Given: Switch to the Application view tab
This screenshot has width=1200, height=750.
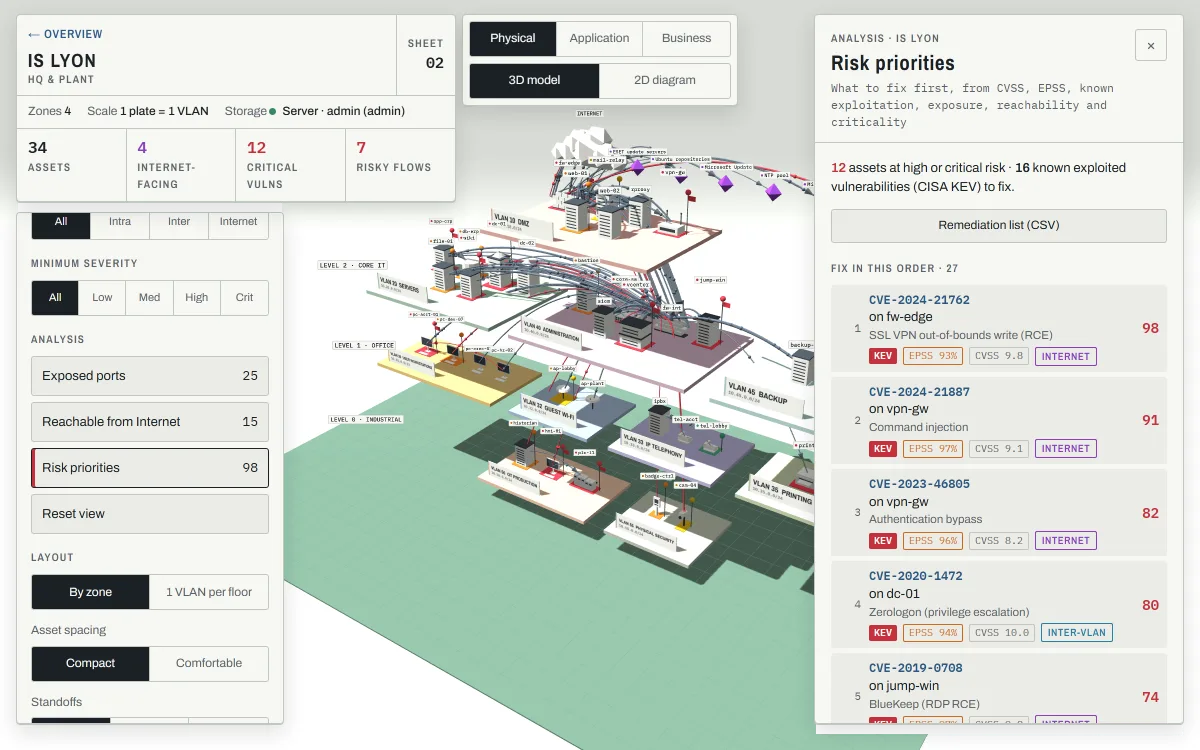Looking at the screenshot, I should [599, 38].
